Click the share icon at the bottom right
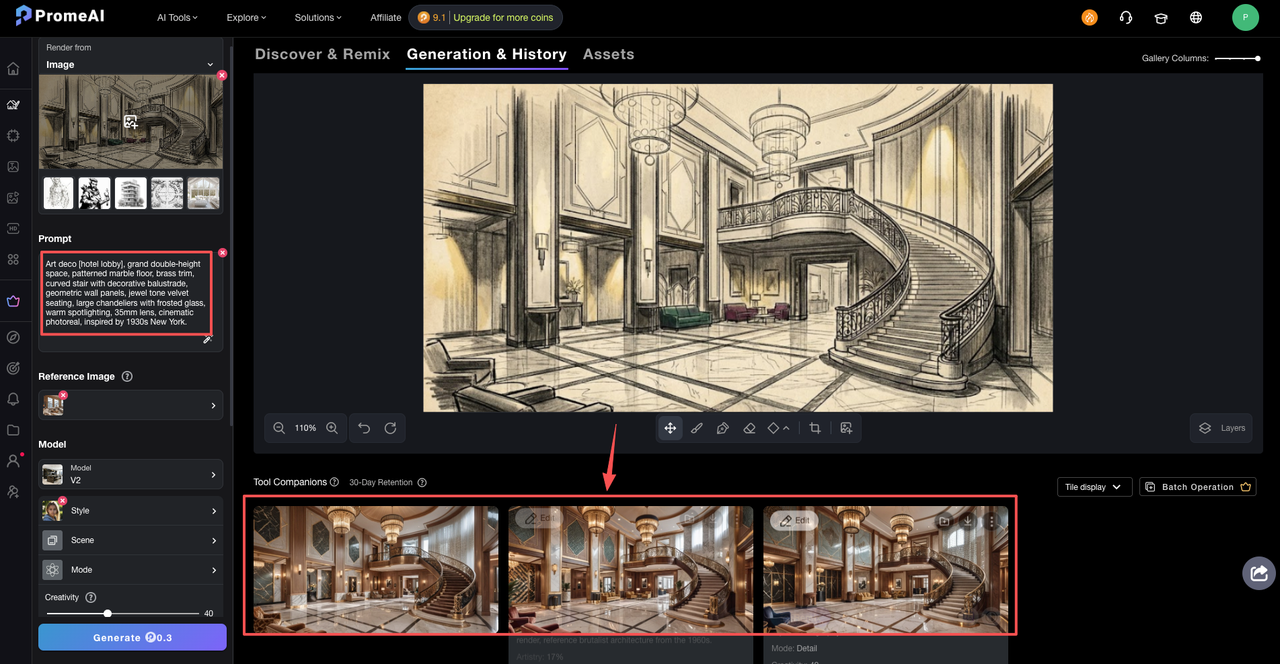The height and width of the screenshot is (664, 1280). tap(1258, 572)
